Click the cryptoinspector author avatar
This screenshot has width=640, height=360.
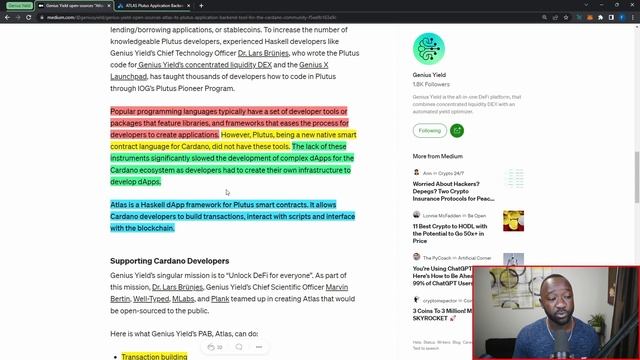coord(416,300)
